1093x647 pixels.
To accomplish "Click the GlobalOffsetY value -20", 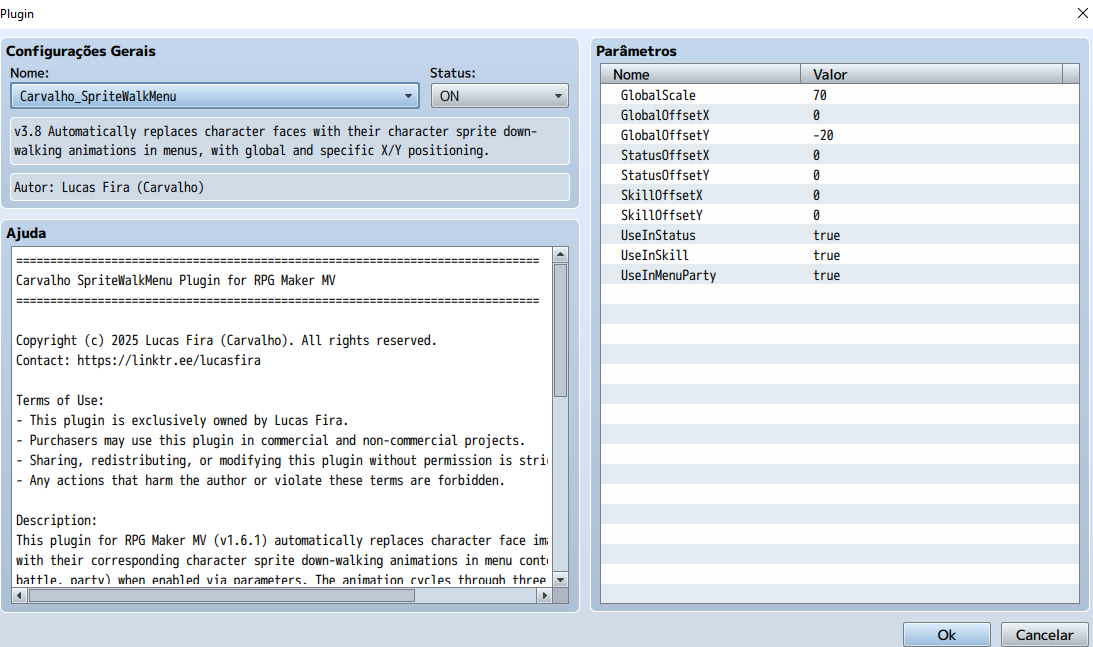I will coord(823,135).
